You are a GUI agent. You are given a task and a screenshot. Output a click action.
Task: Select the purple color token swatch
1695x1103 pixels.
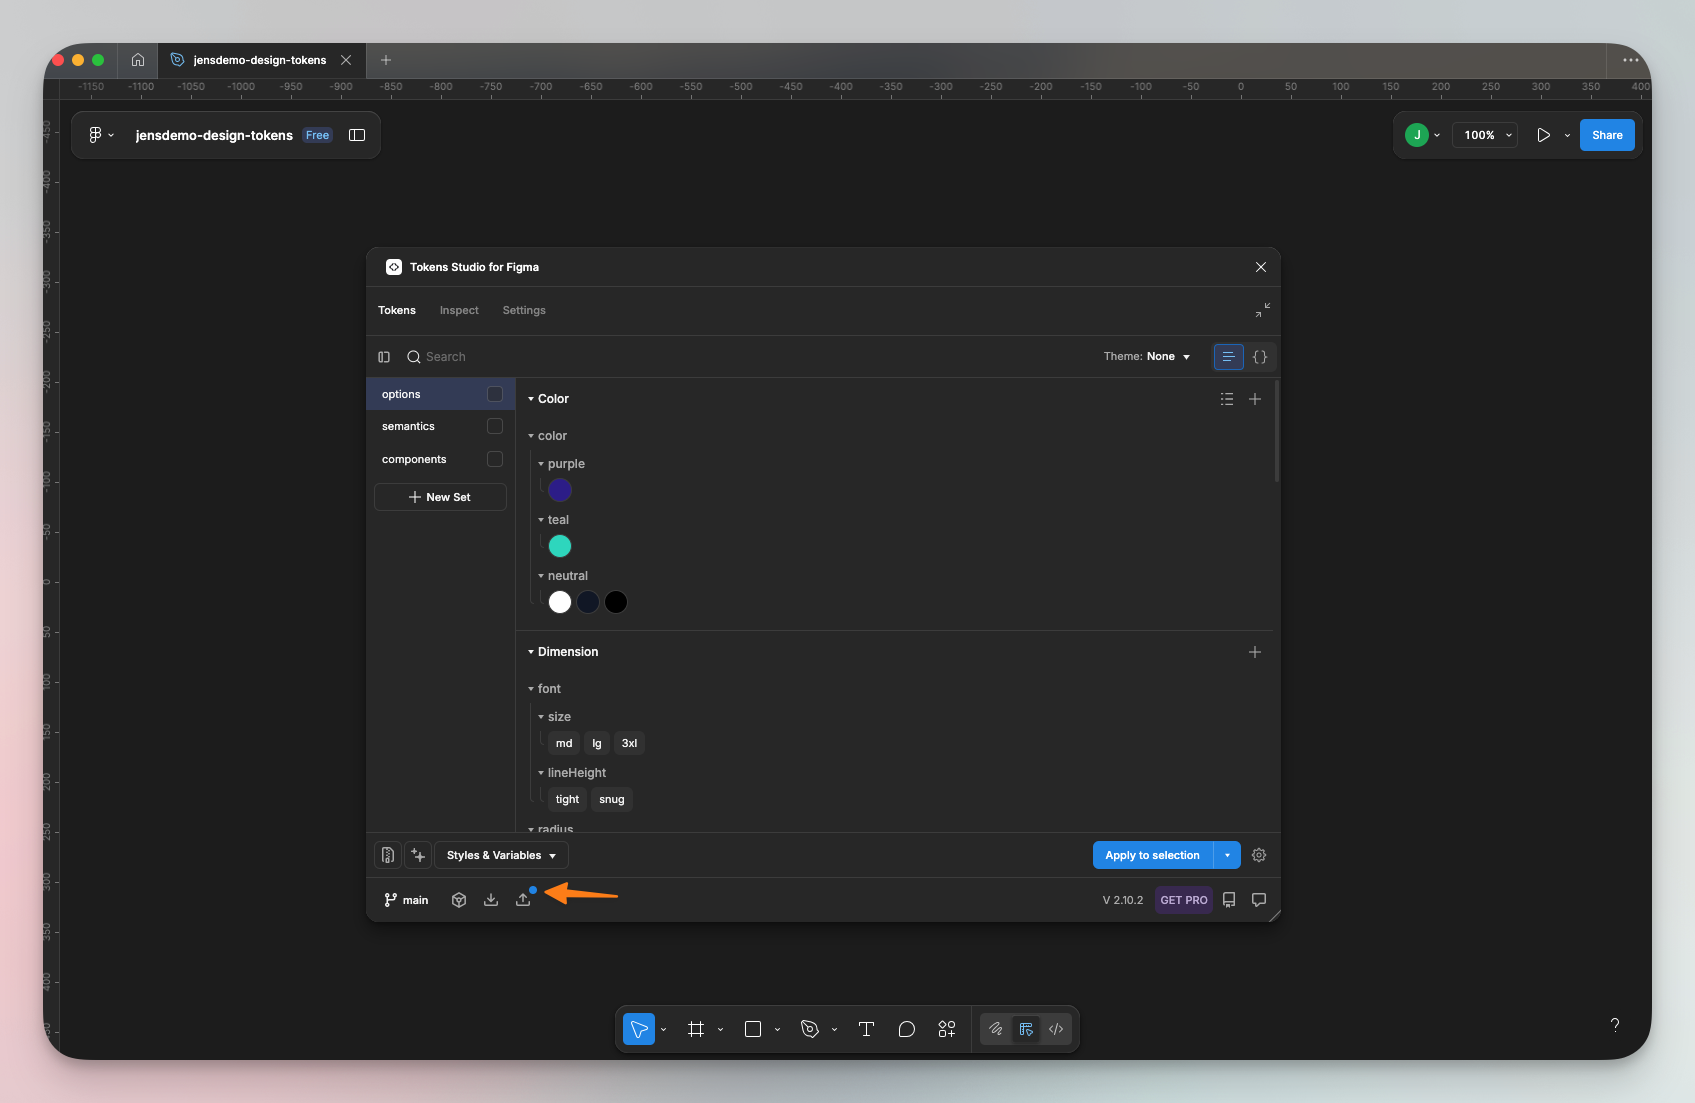click(560, 490)
